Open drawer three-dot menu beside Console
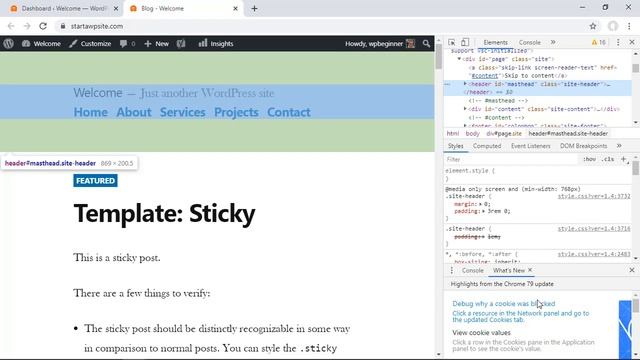 coord(451,271)
